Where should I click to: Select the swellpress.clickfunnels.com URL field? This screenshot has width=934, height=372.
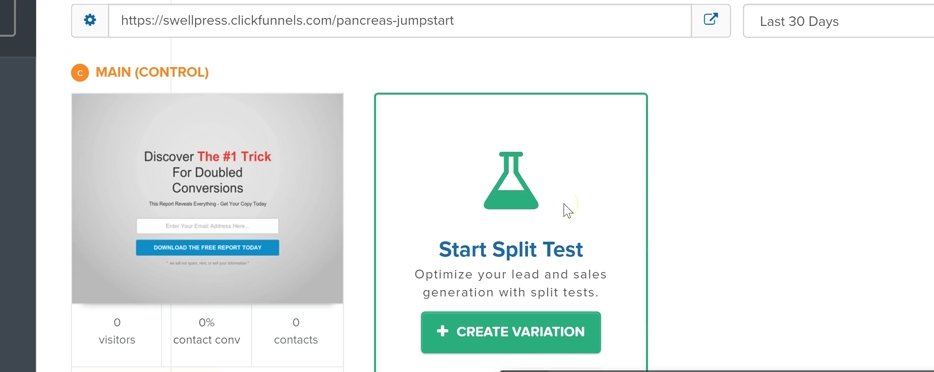(400, 21)
